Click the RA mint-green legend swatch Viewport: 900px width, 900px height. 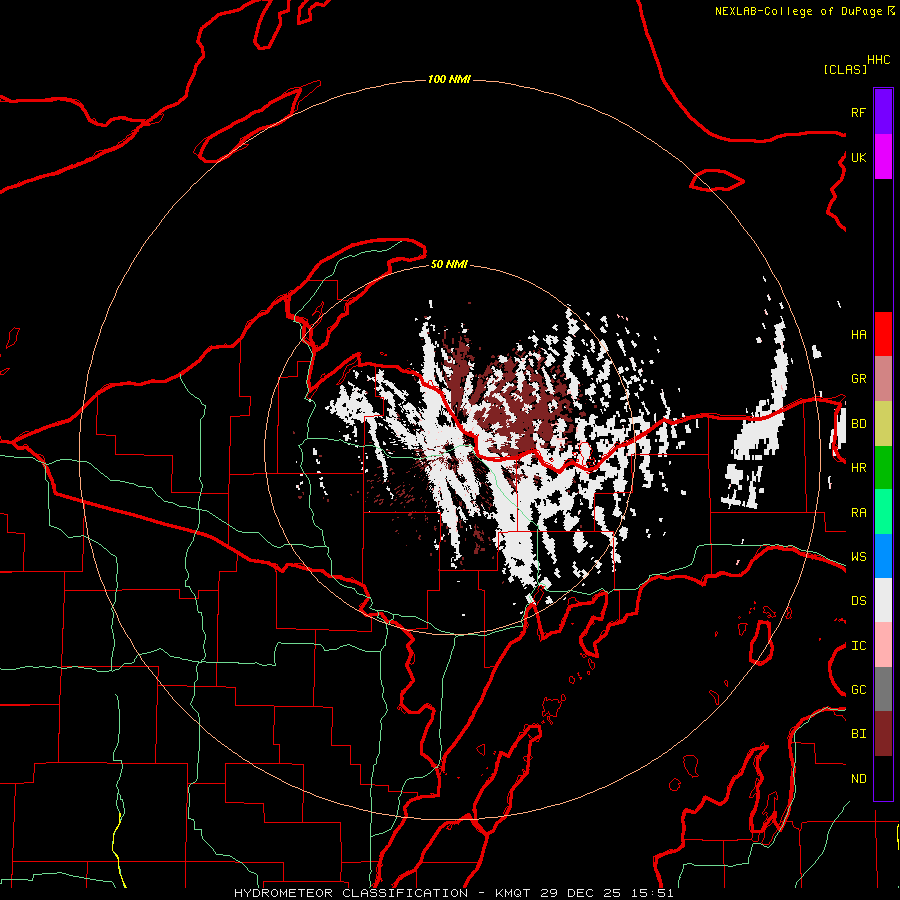[883, 512]
